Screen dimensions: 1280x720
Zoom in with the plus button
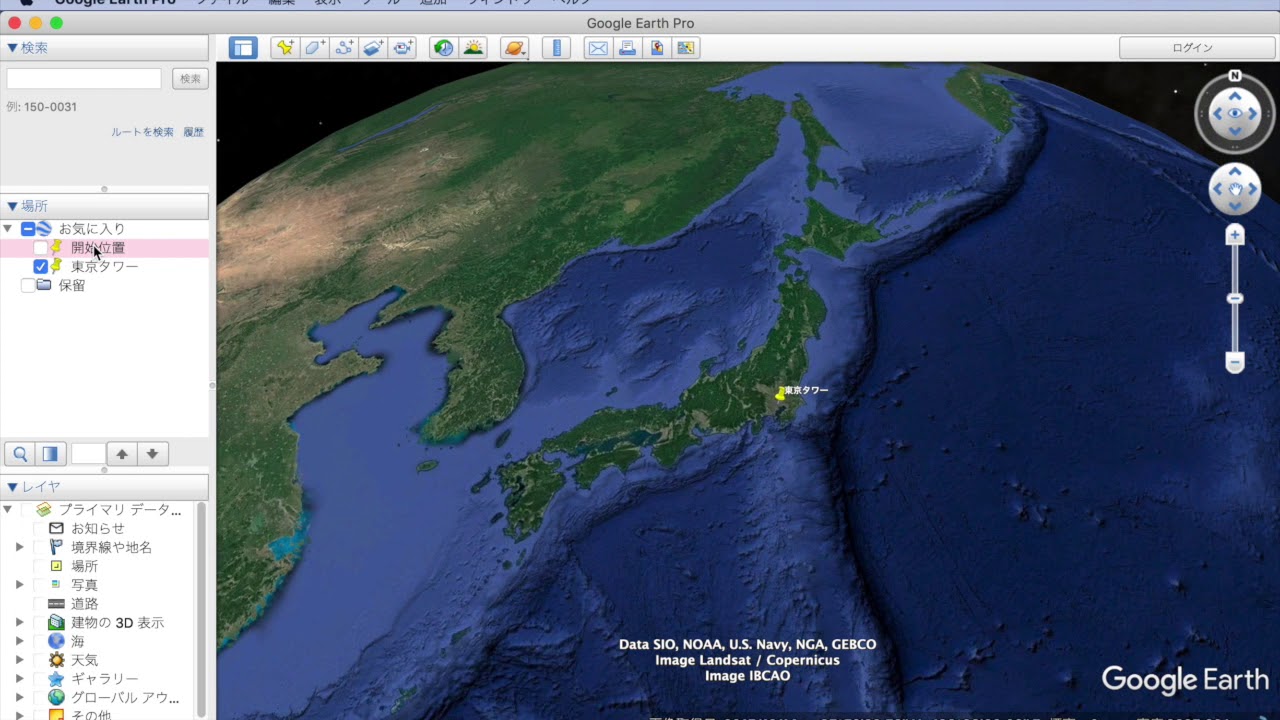pos(1235,235)
